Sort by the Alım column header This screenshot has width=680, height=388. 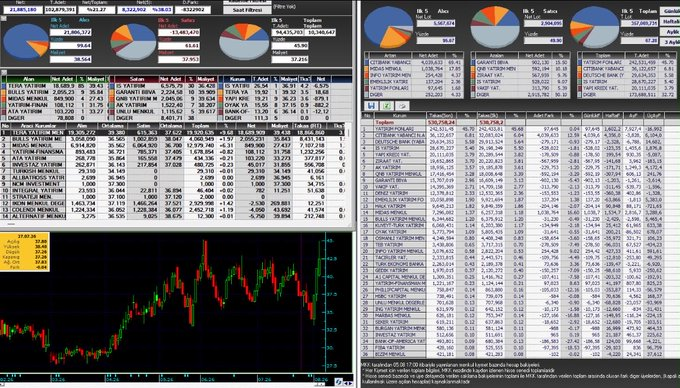click(x=82, y=126)
